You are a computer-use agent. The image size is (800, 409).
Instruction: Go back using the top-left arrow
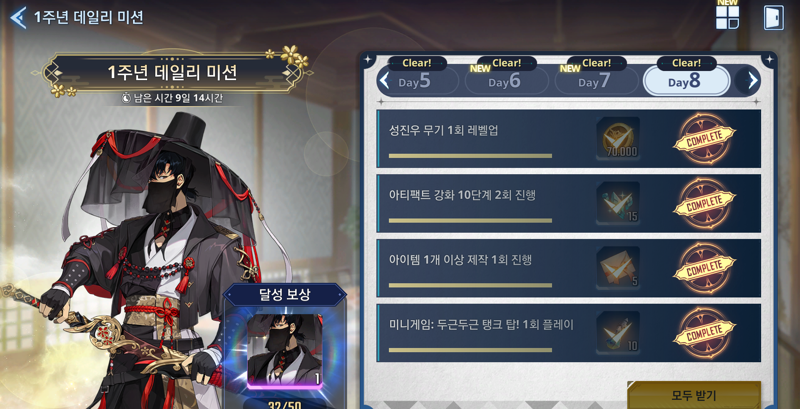(x=18, y=17)
